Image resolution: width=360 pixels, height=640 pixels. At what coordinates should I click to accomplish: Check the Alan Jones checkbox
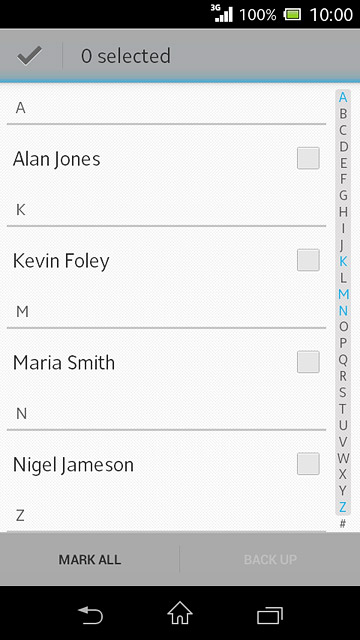[308, 158]
